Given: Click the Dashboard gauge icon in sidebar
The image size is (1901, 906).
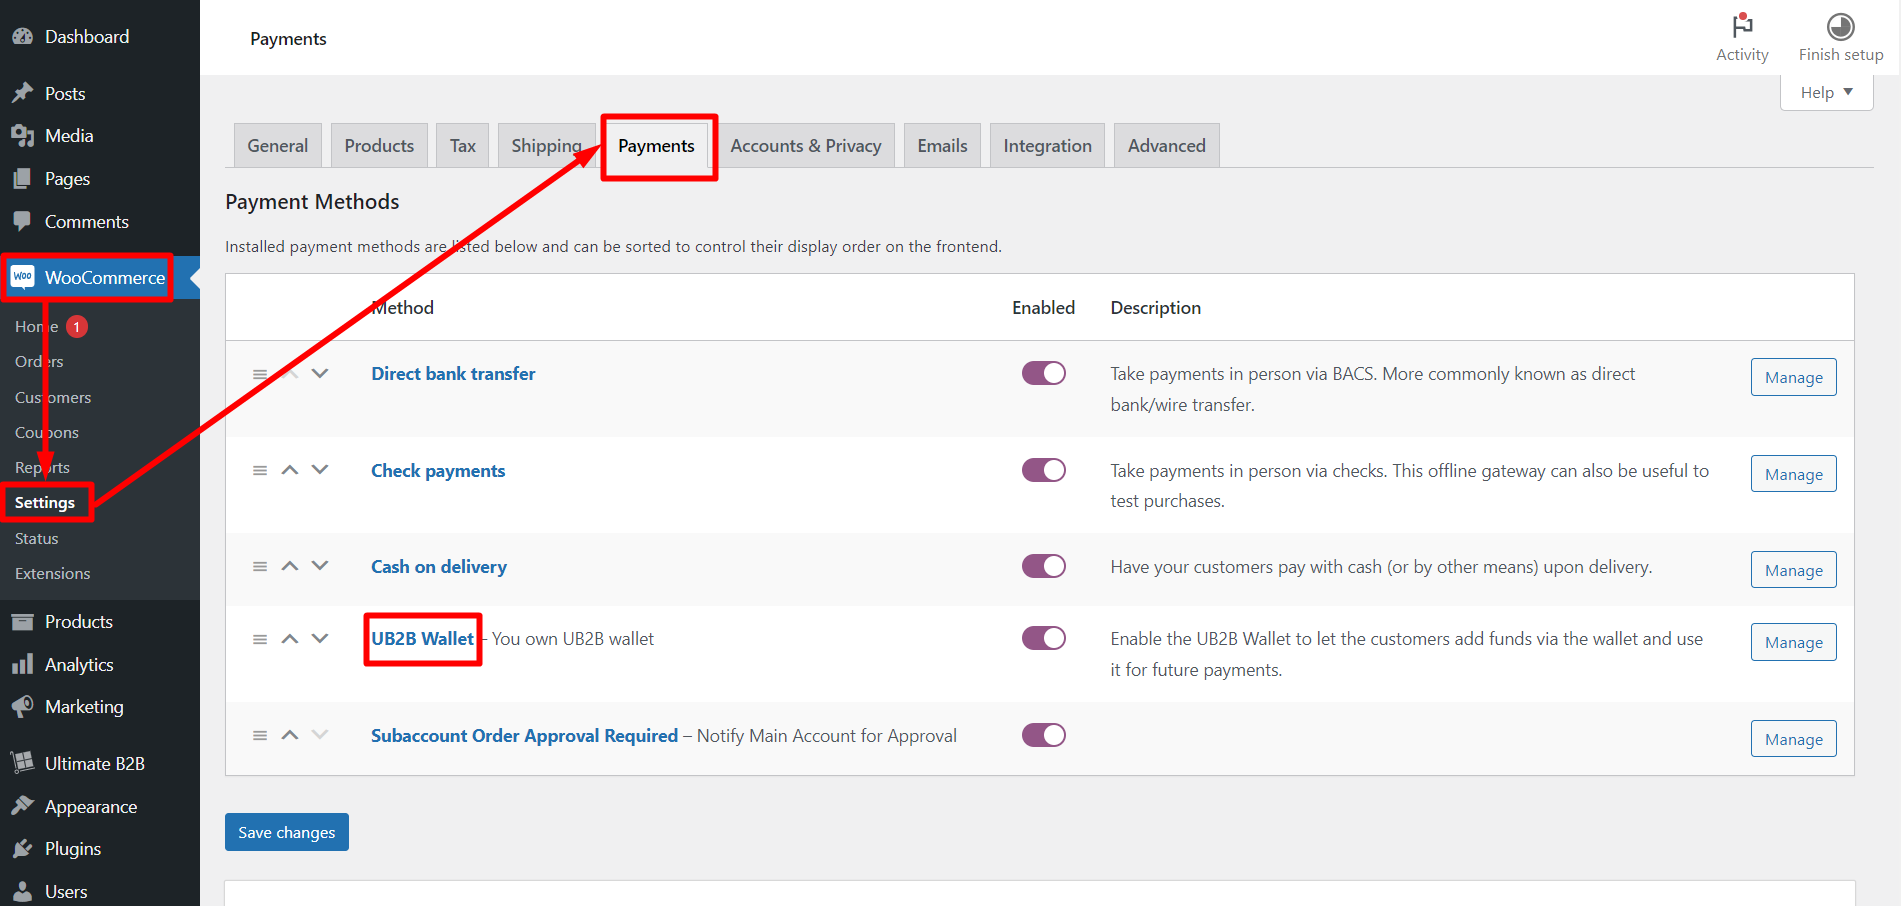Looking at the screenshot, I should coord(22,37).
